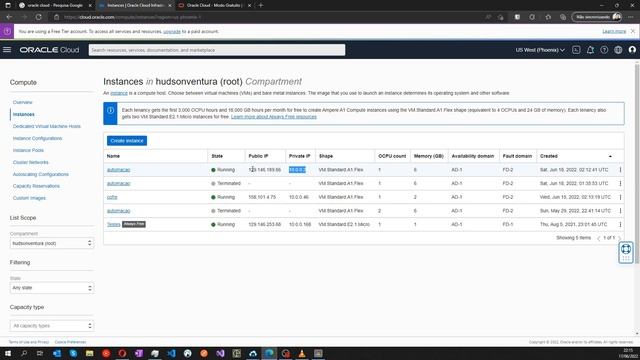Screen dimensions: 640x360
Task: Open Capacity Reservations in sidebar
Action: point(36,186)
